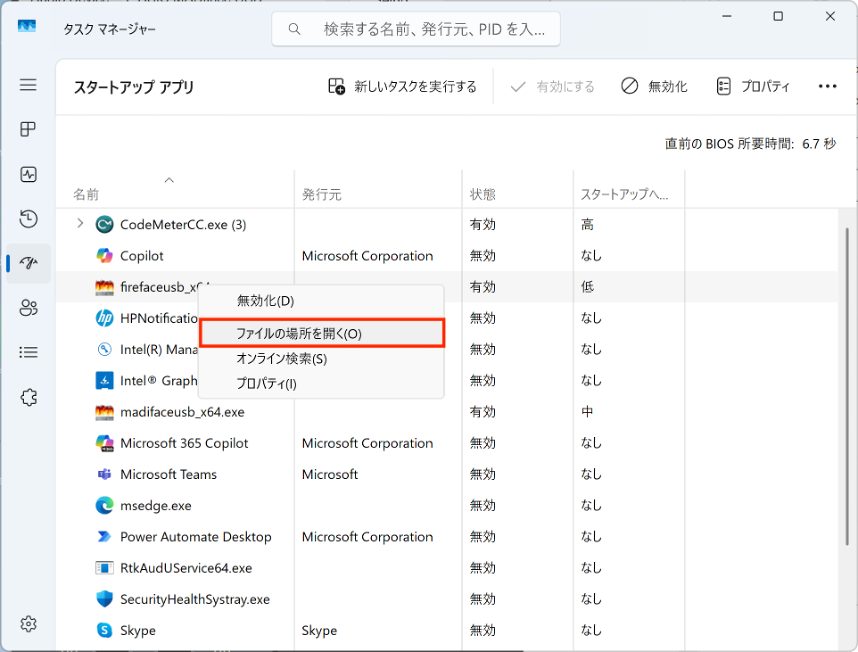Open the Performance page icon
The image size is (858, 652).
[28, 174]
